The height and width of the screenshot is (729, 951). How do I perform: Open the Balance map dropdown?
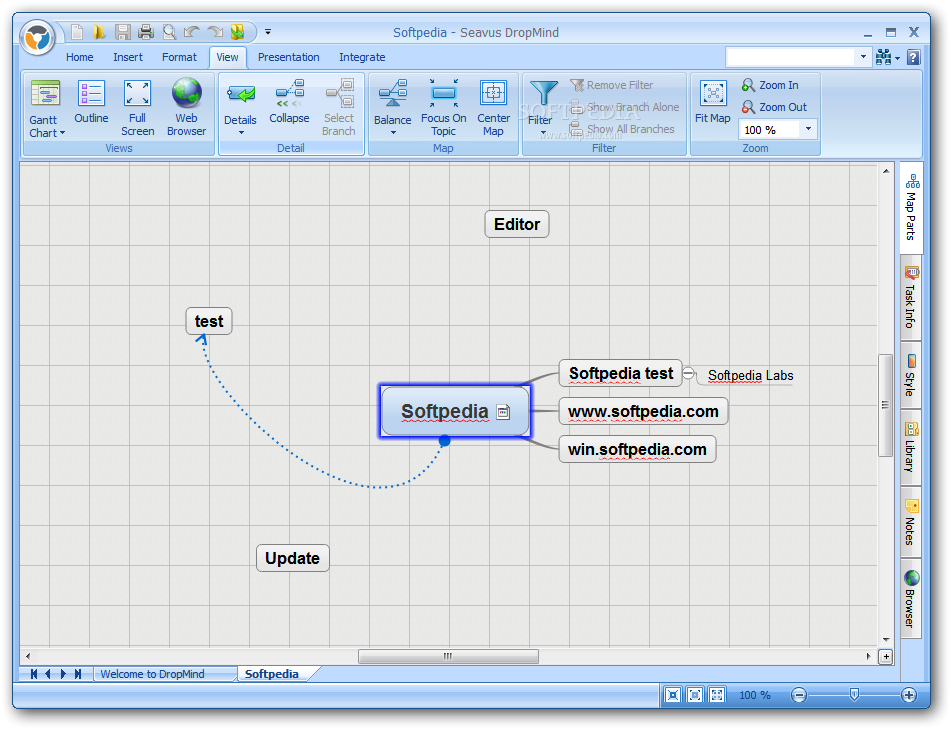pyautogui.click(x=392, y=108)
